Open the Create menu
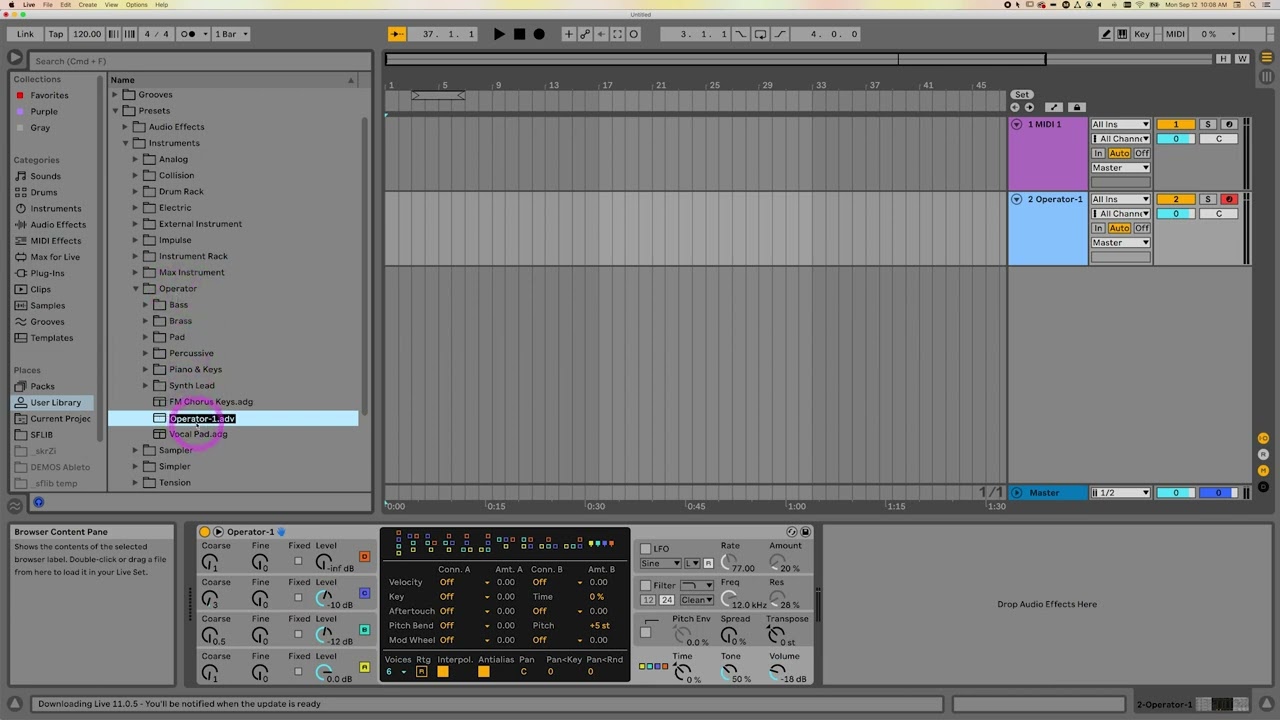The width and height of the screenshot is (1280, 720). (x=87, y=4)
